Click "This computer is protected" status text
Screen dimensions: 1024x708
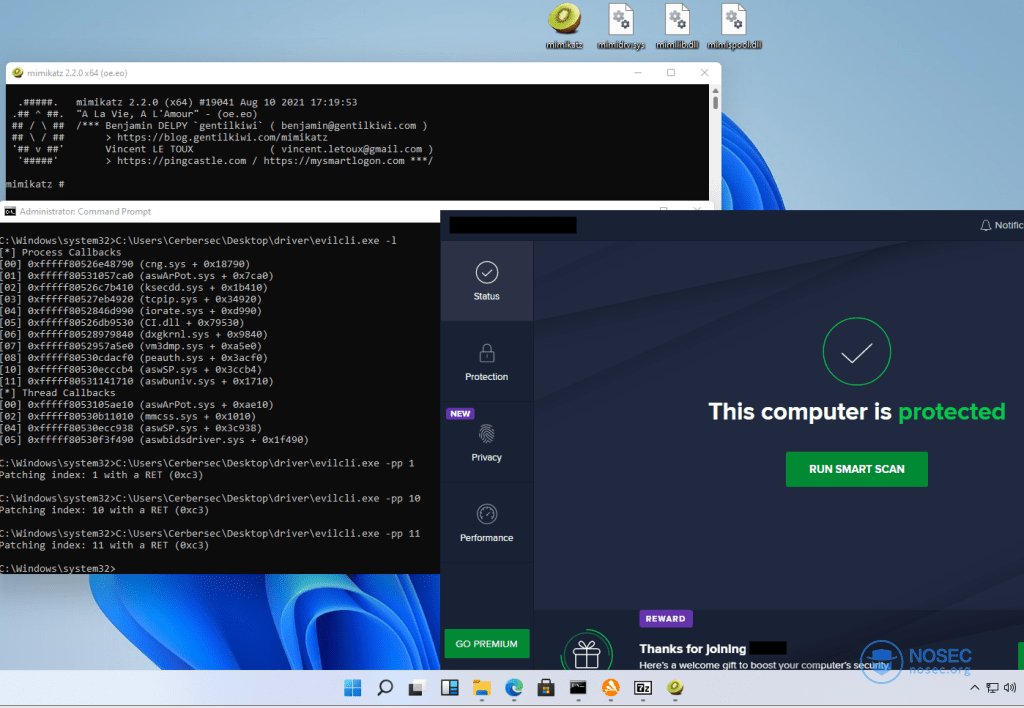click(856, 411)
